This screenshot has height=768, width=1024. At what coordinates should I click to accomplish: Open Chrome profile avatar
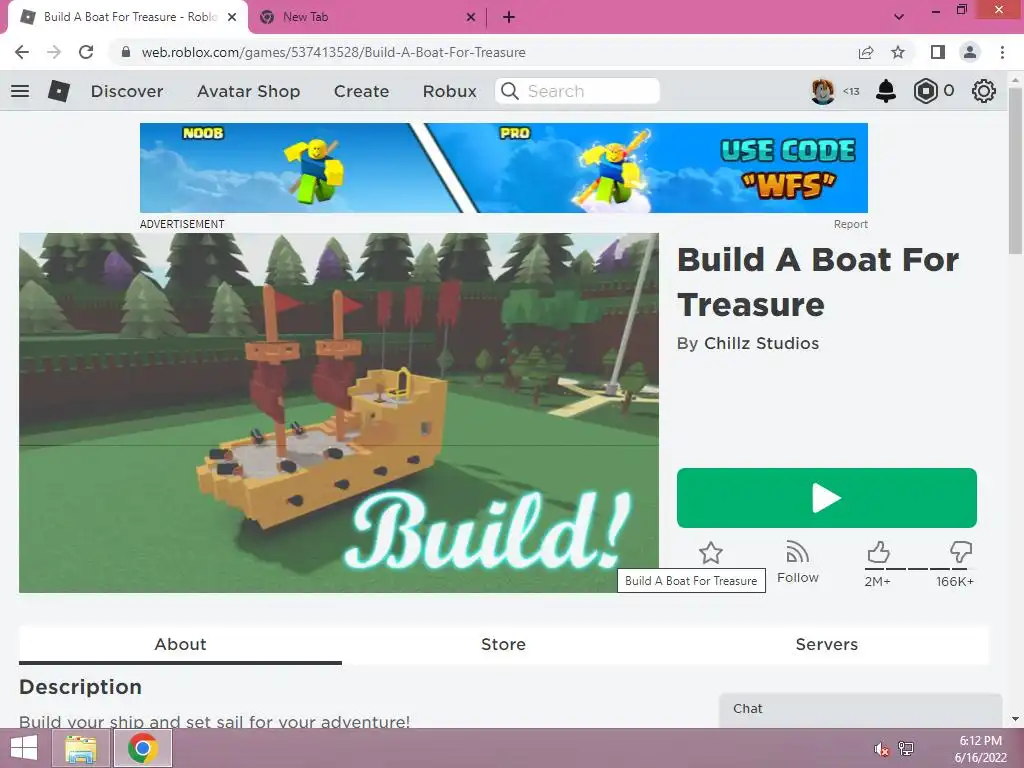click(970, 52)
